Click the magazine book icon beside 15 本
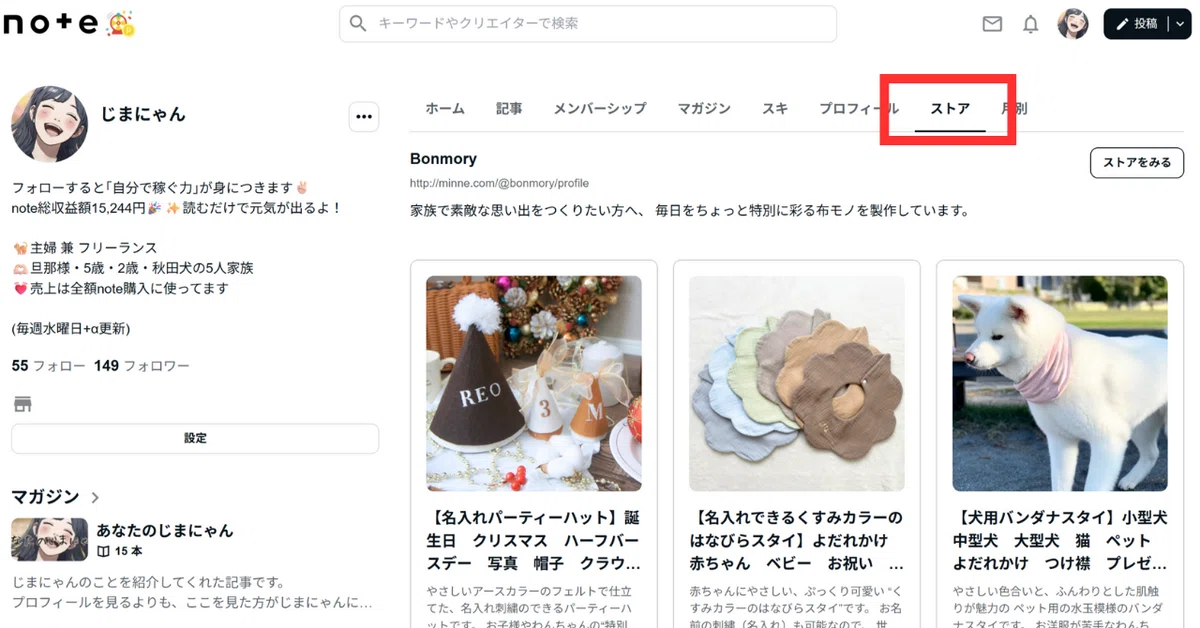 coord(103,551)
